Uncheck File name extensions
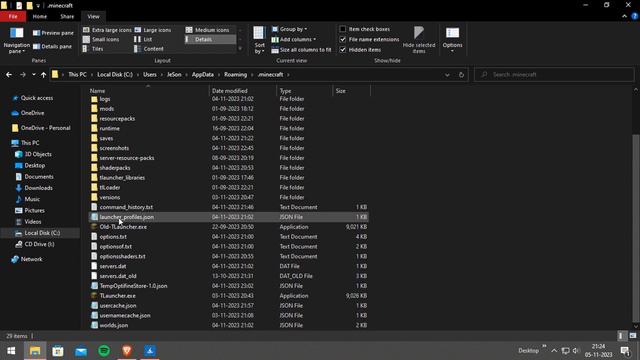This screenshot has height=360, width=640. pyautogui.click(x=343, y=39)
